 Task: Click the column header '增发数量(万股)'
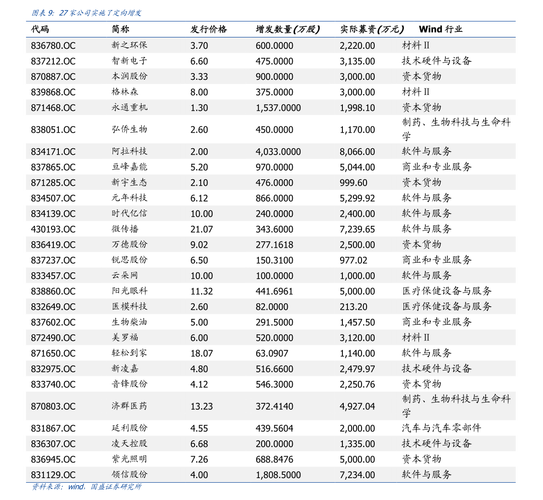click(x=288, y=29)
